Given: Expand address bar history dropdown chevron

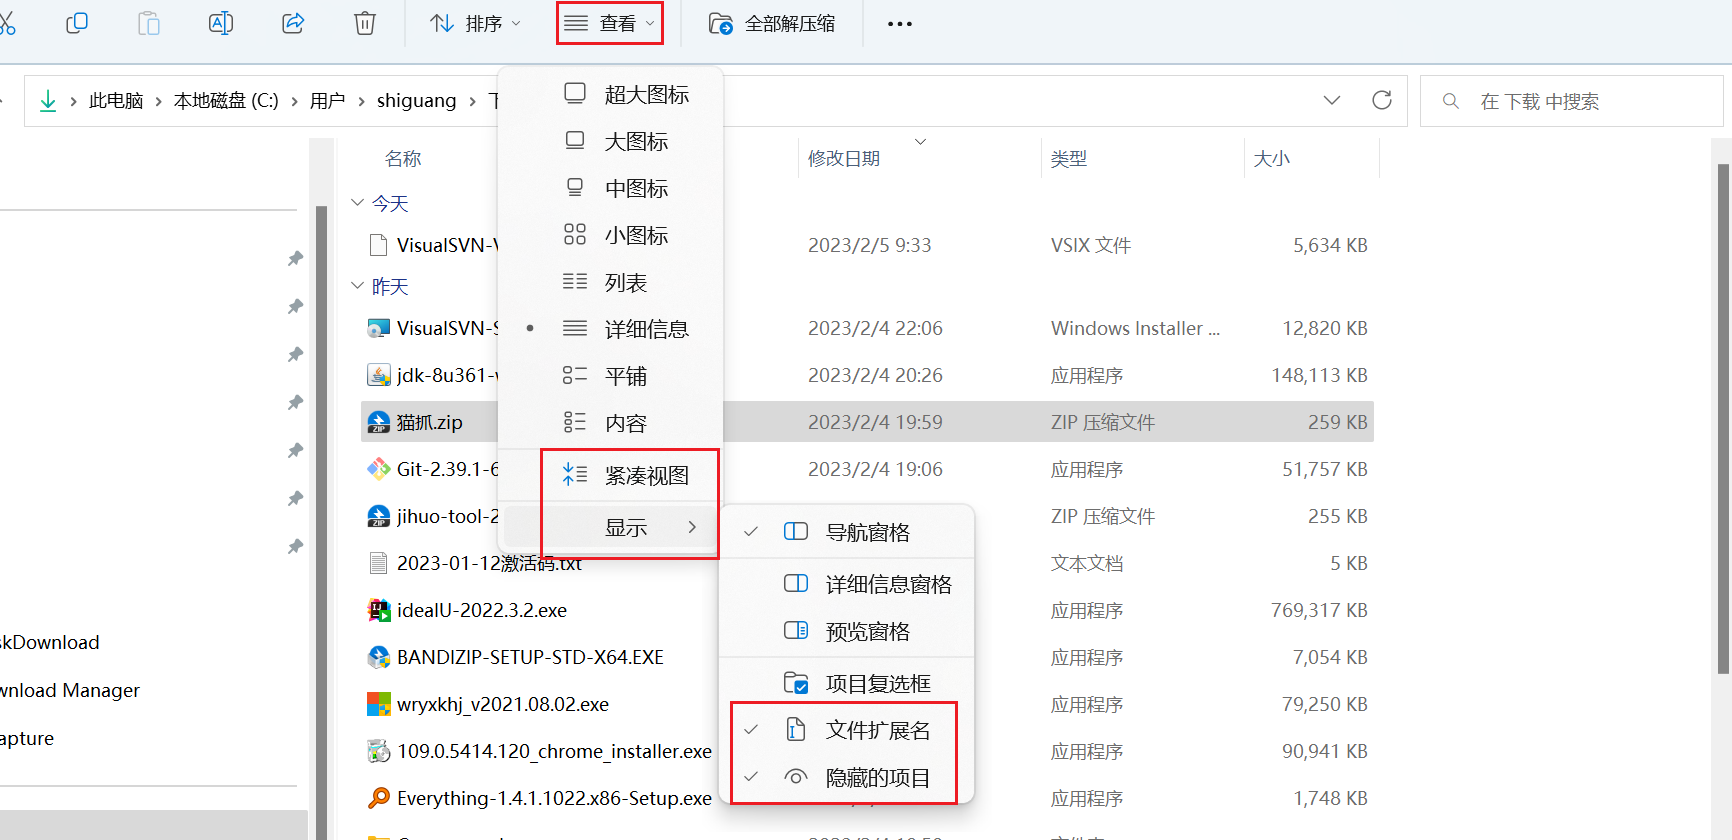Looking at the screenshot, I should pos(1332,100).
